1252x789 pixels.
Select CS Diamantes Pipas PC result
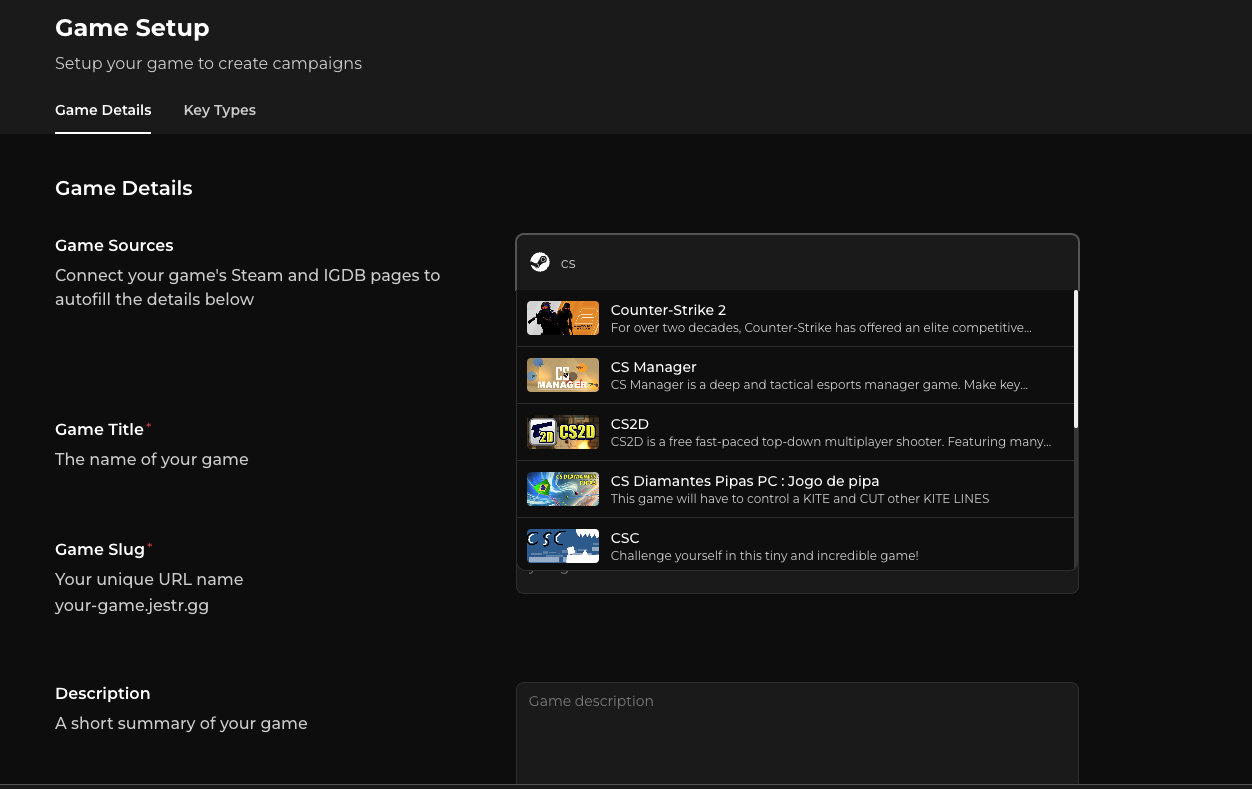tap(795, 489)
